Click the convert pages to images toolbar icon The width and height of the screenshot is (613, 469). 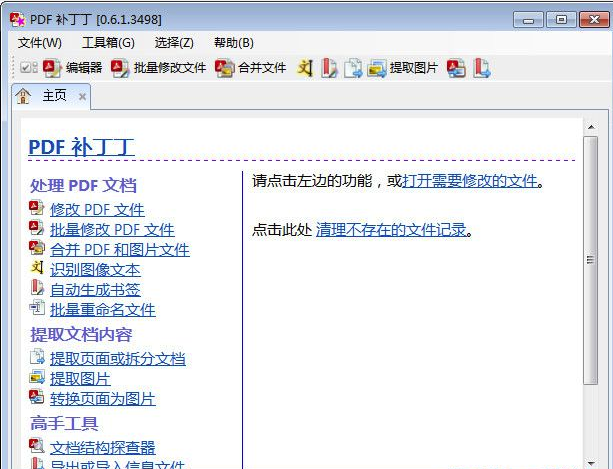coord(456,68)
